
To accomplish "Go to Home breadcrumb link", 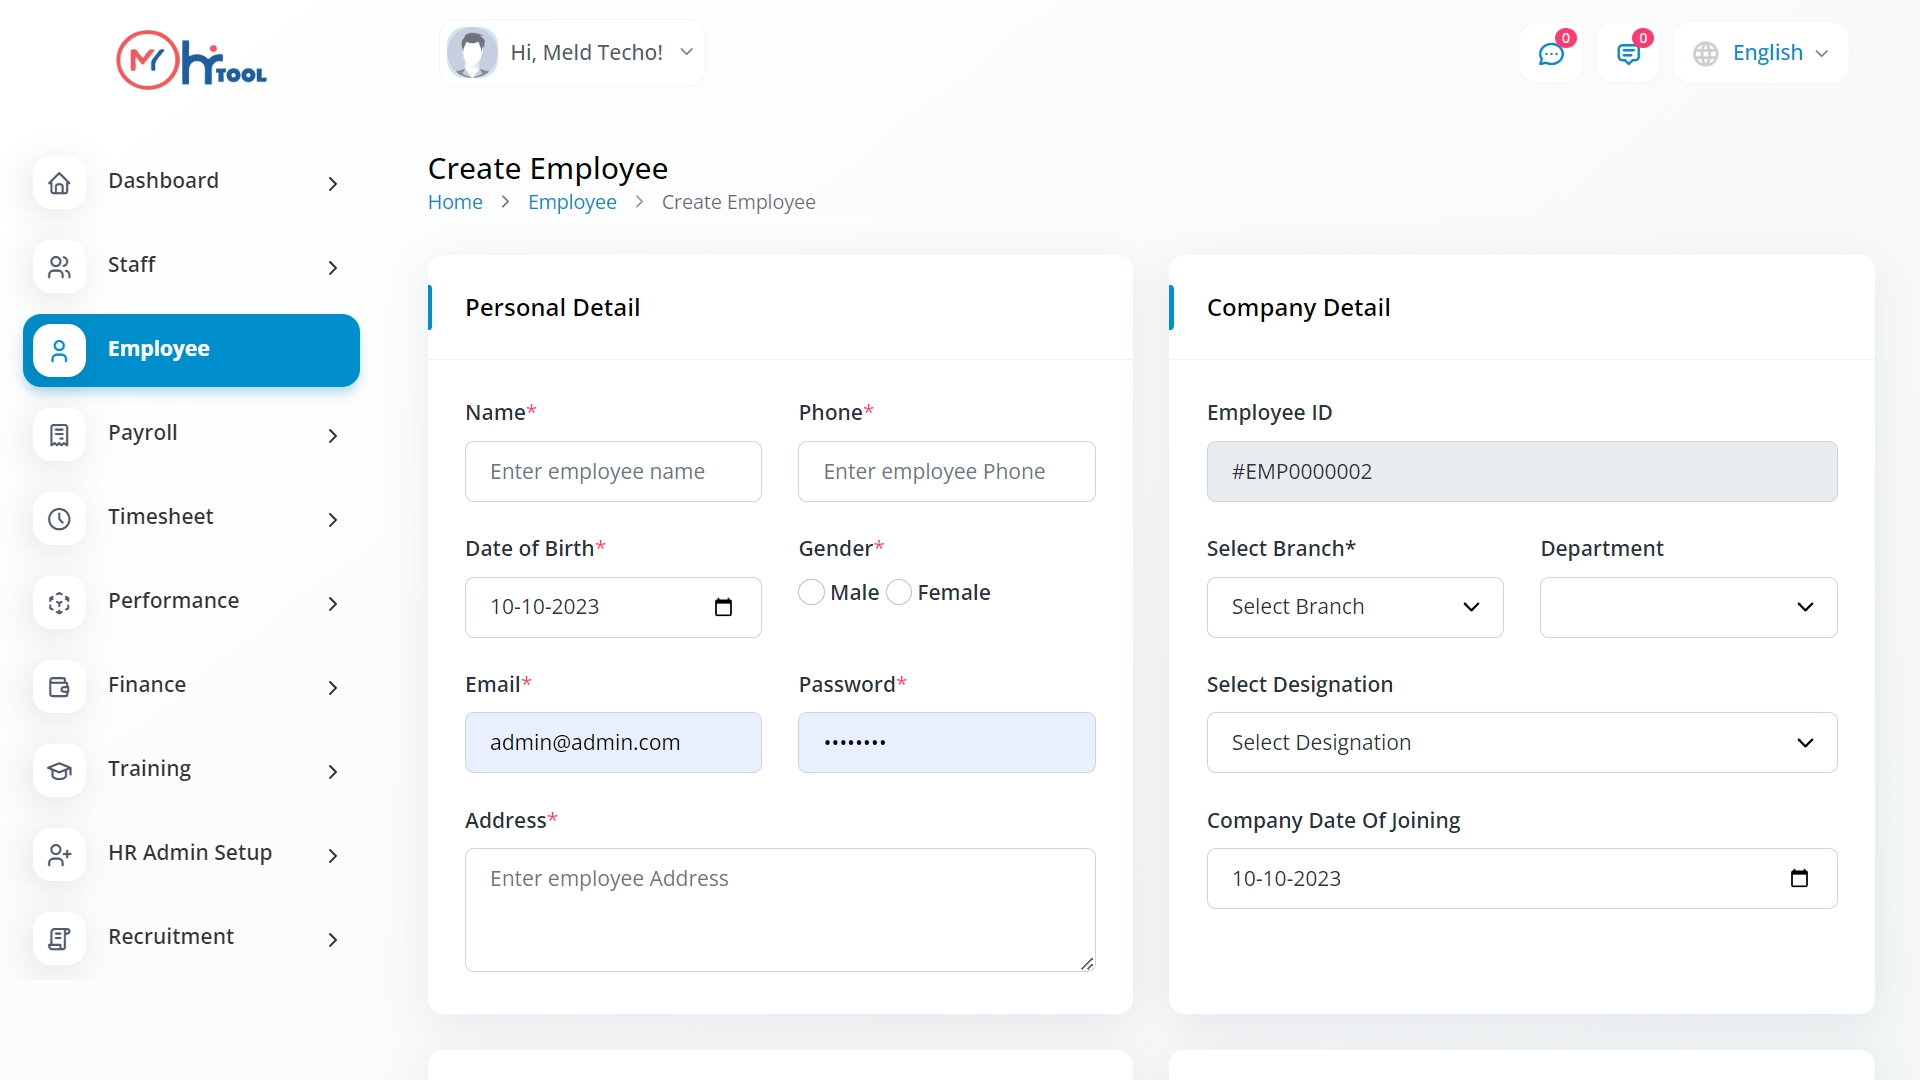I will click(x=455, y=202).
